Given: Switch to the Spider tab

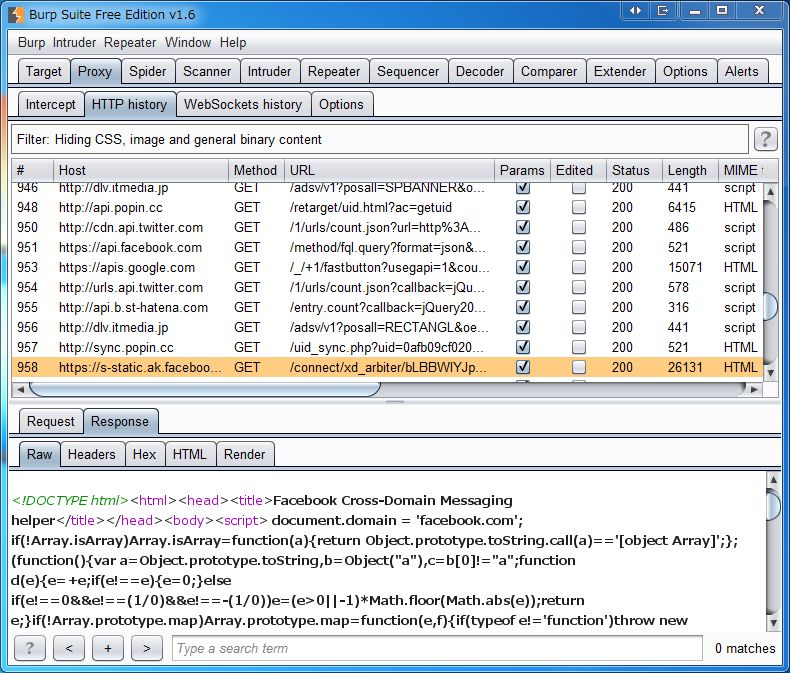Looking at the screenshot, I should (x=147, y=71).
